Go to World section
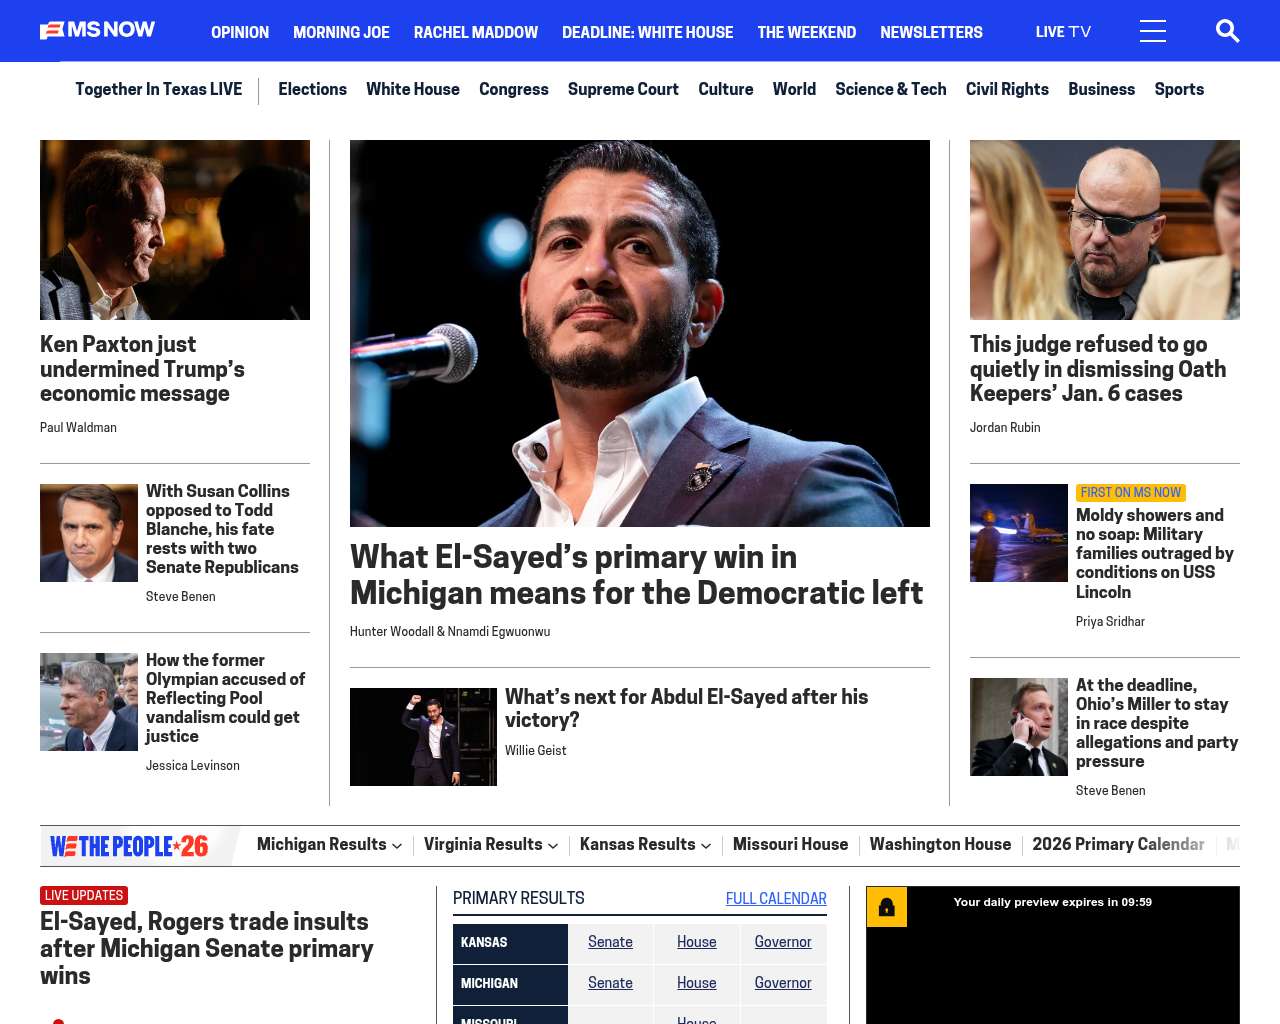Screen dimensions: 1280x1024 click(x=794, y=89)
